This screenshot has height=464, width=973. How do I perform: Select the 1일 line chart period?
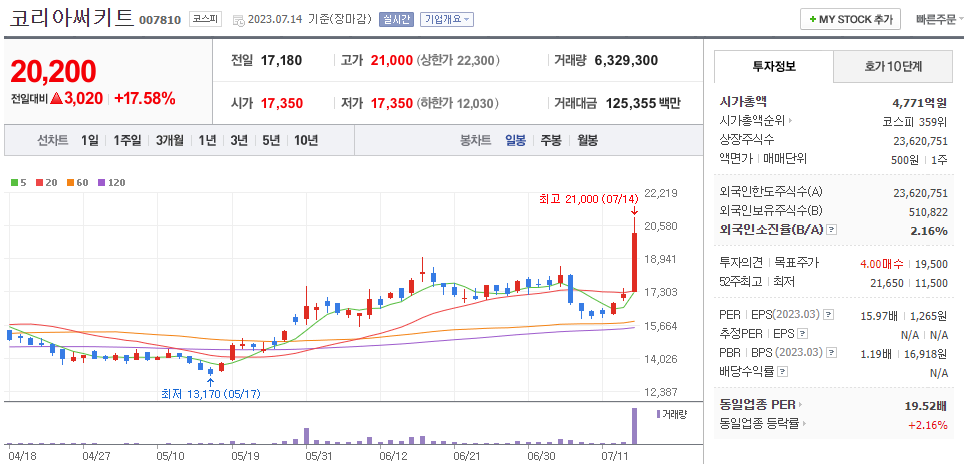tap(89, 140)
